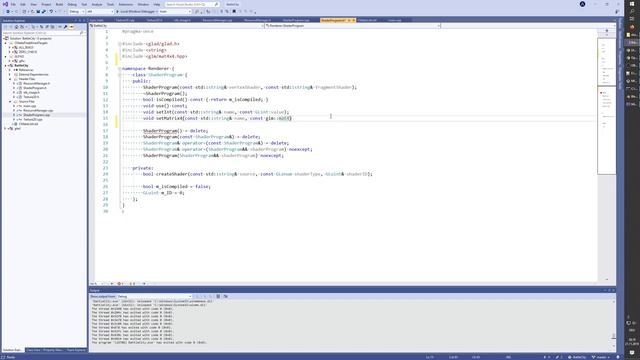Switch to Class View bottom tab

[x=33, y=350]
